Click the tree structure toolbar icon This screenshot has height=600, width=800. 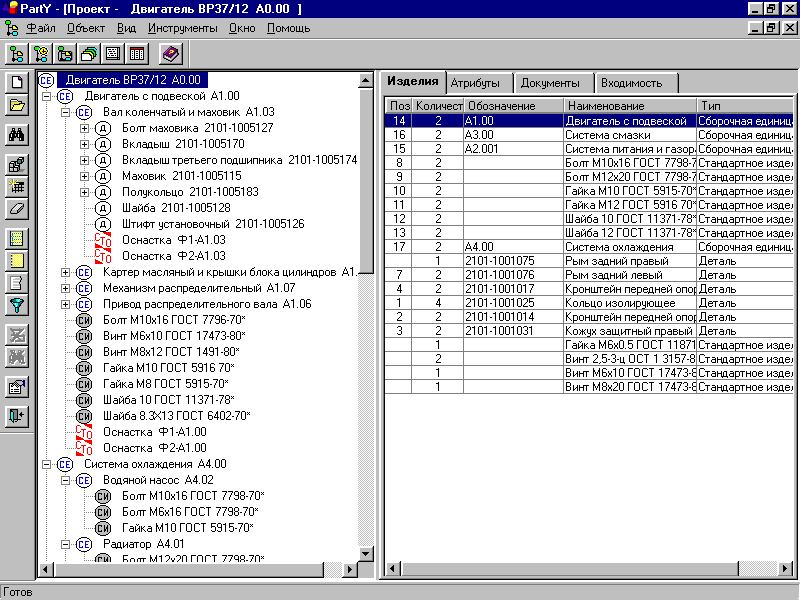pyautogui.click(x=17, y=54)
